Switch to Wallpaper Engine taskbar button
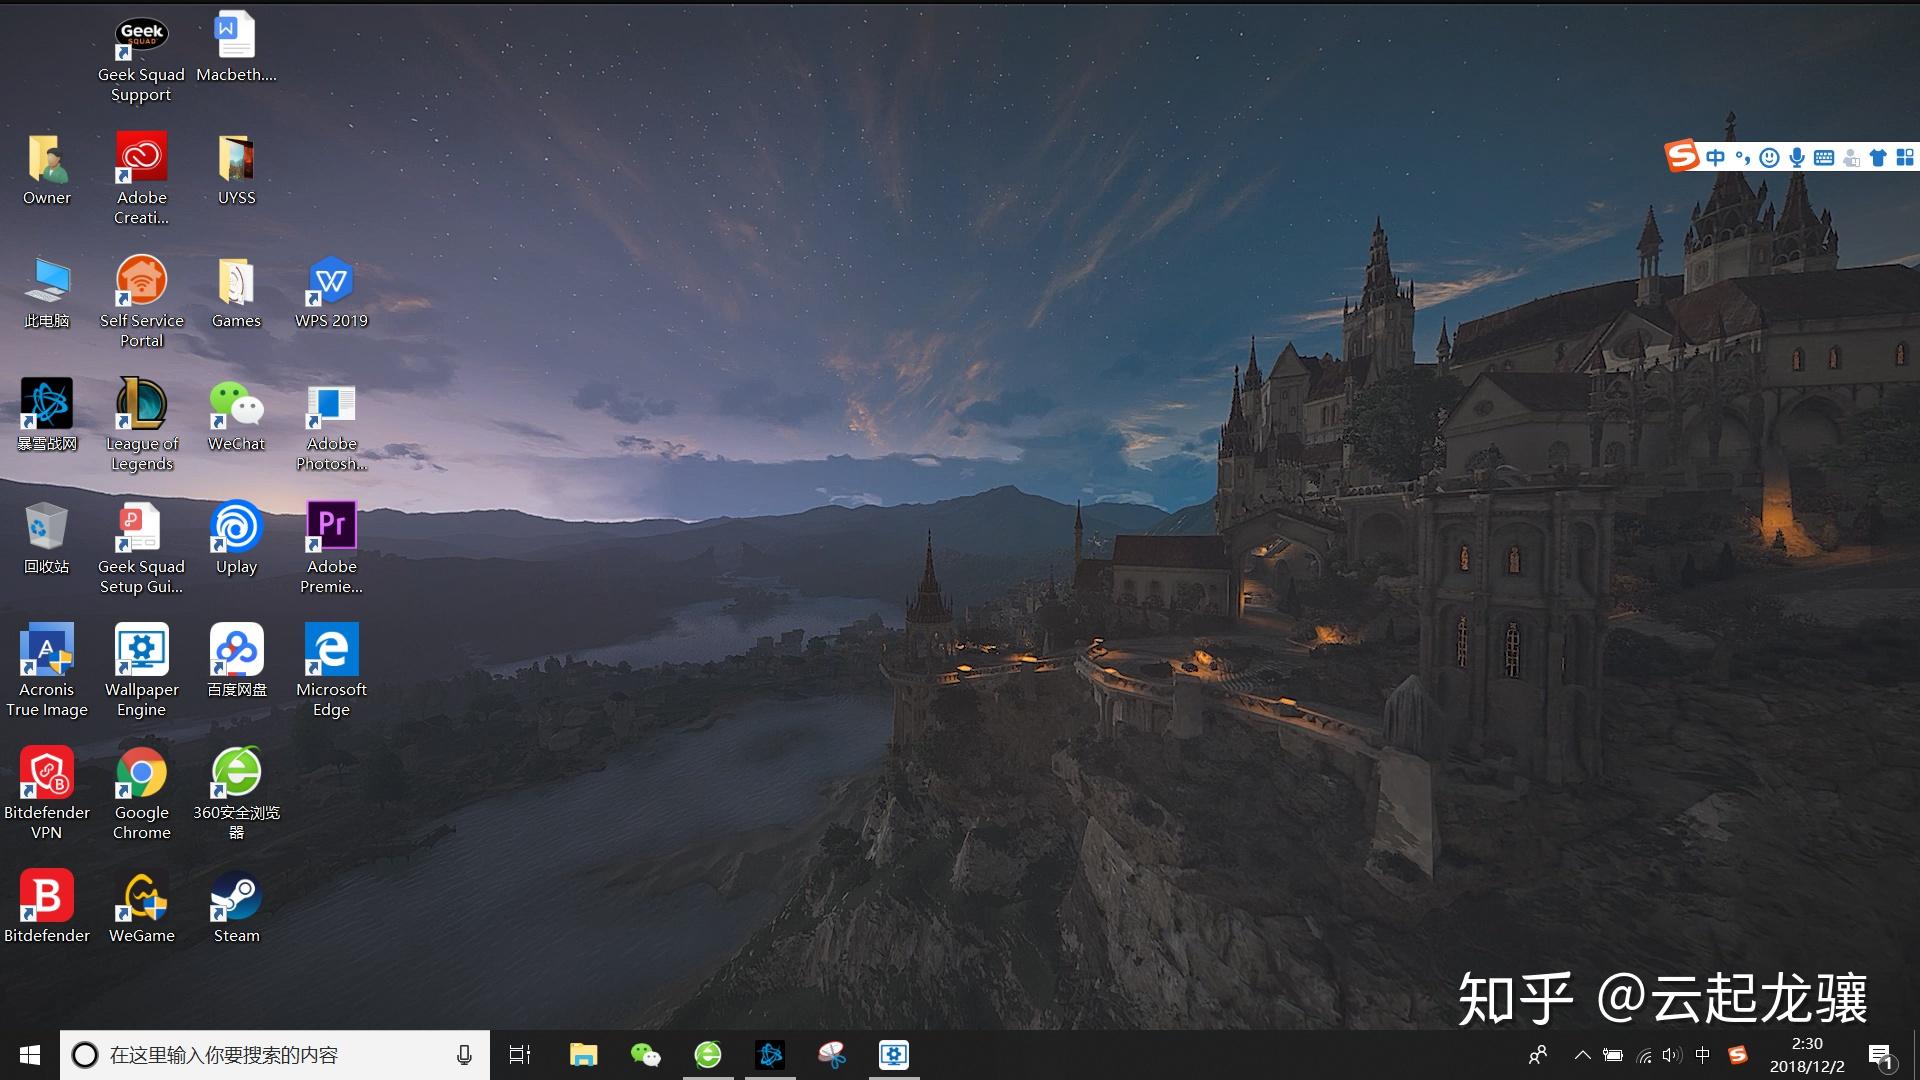Screen dimensions: 1920x1080 [x=894, y=1055]
